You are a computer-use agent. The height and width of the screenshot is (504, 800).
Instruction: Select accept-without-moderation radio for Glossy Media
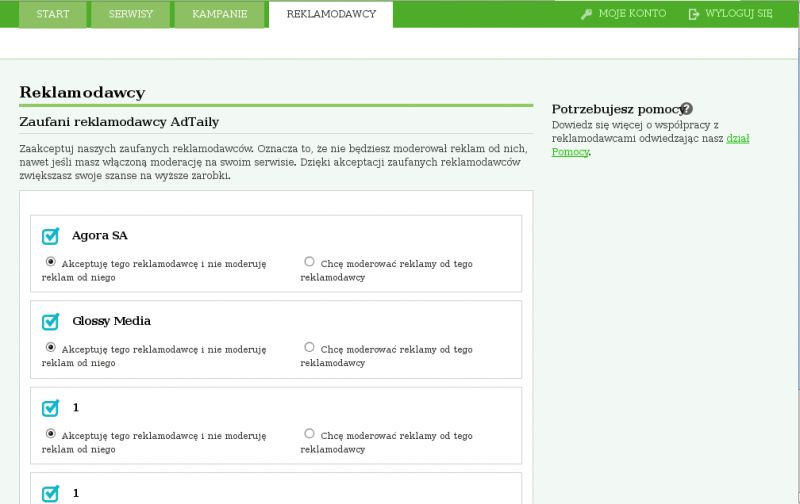[51, 347]
